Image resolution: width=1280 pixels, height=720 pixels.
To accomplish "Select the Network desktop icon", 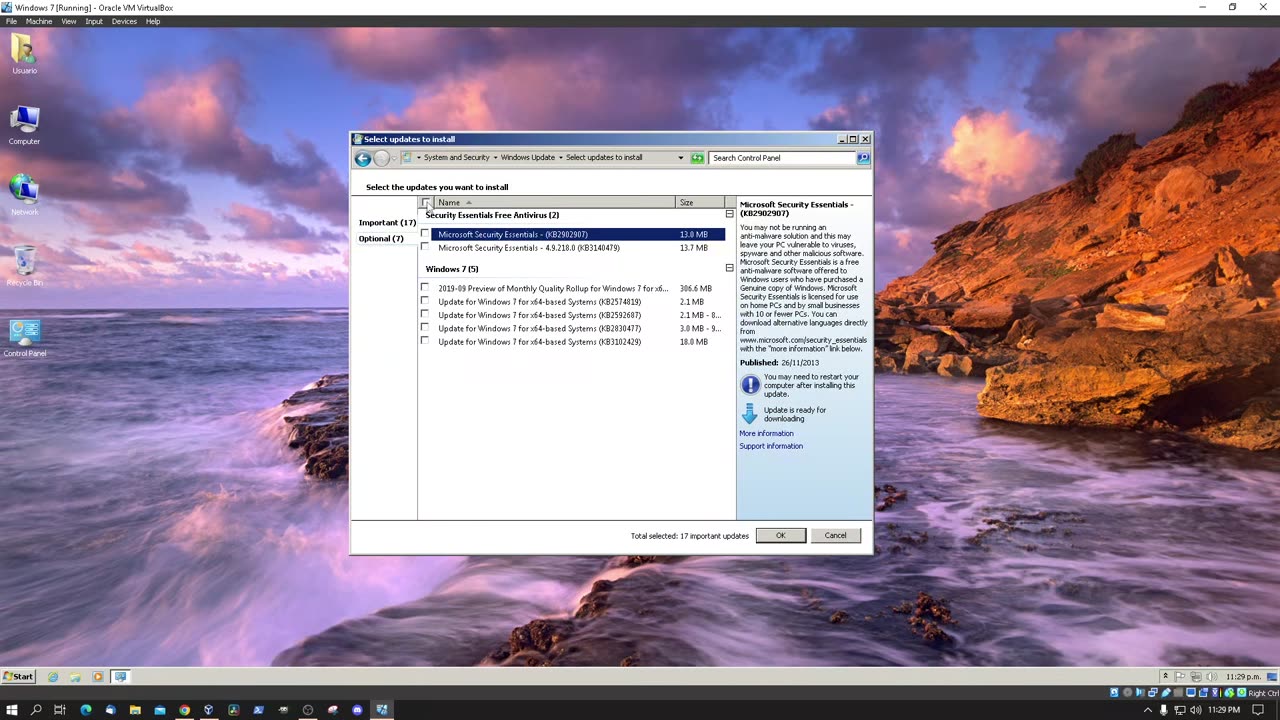I will [x=24, y=196].
